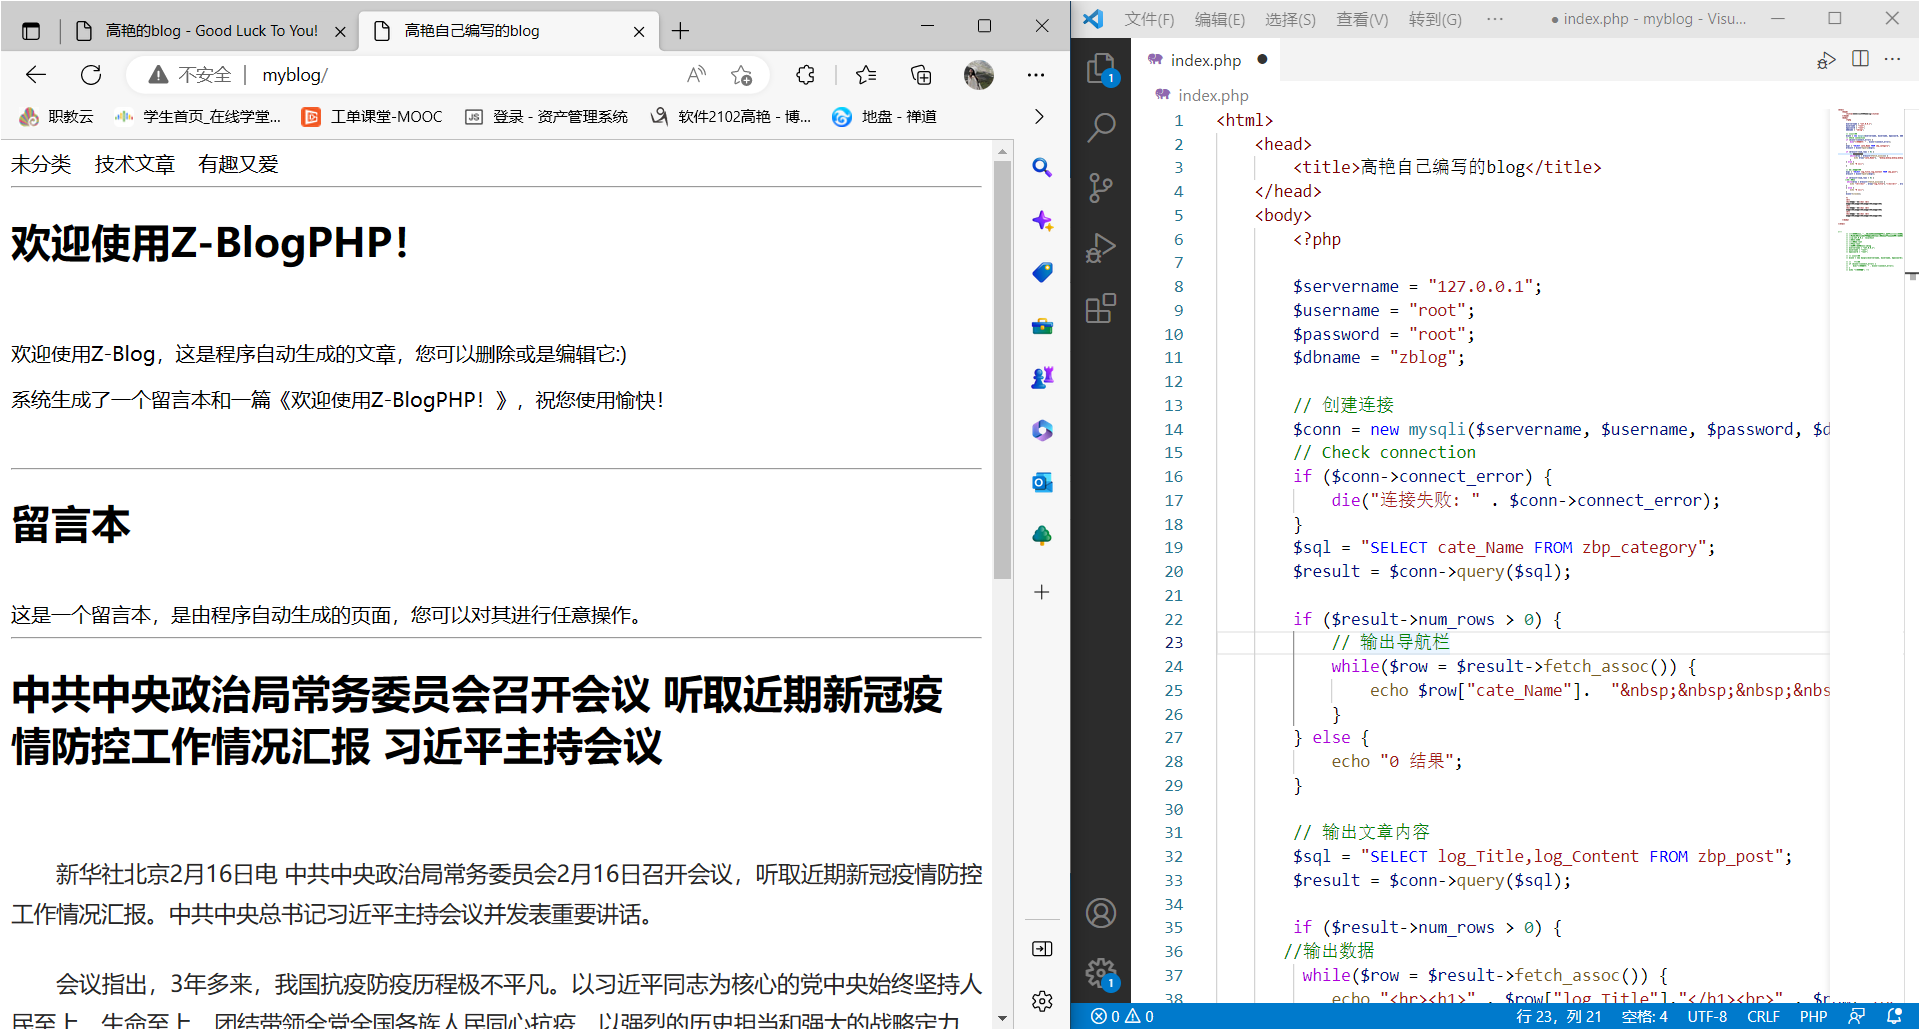Split the VS Code editor right
This screenshot has height=1030, width=1920.
point(1860,59)
